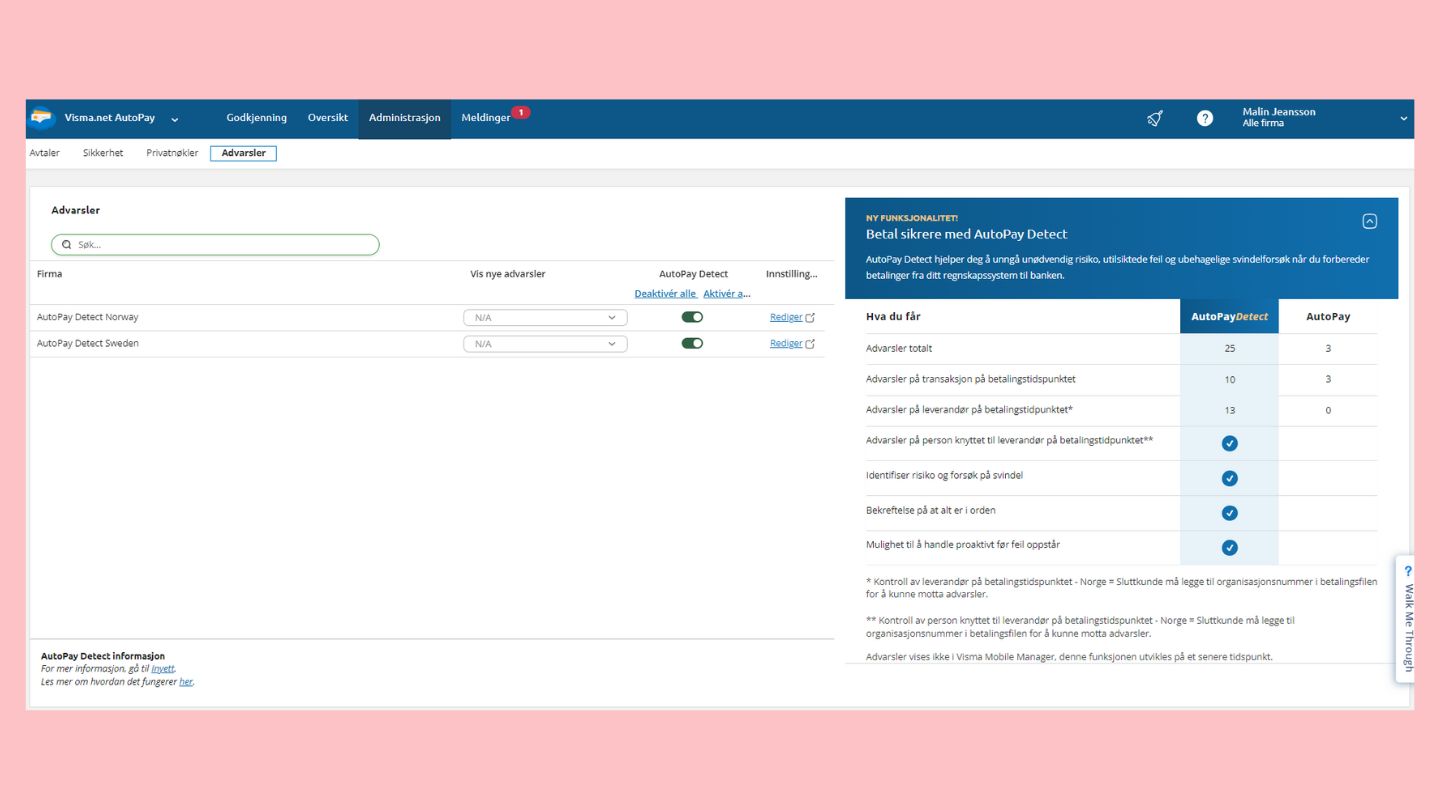Select the Administrasjon menu

[404, 118]
